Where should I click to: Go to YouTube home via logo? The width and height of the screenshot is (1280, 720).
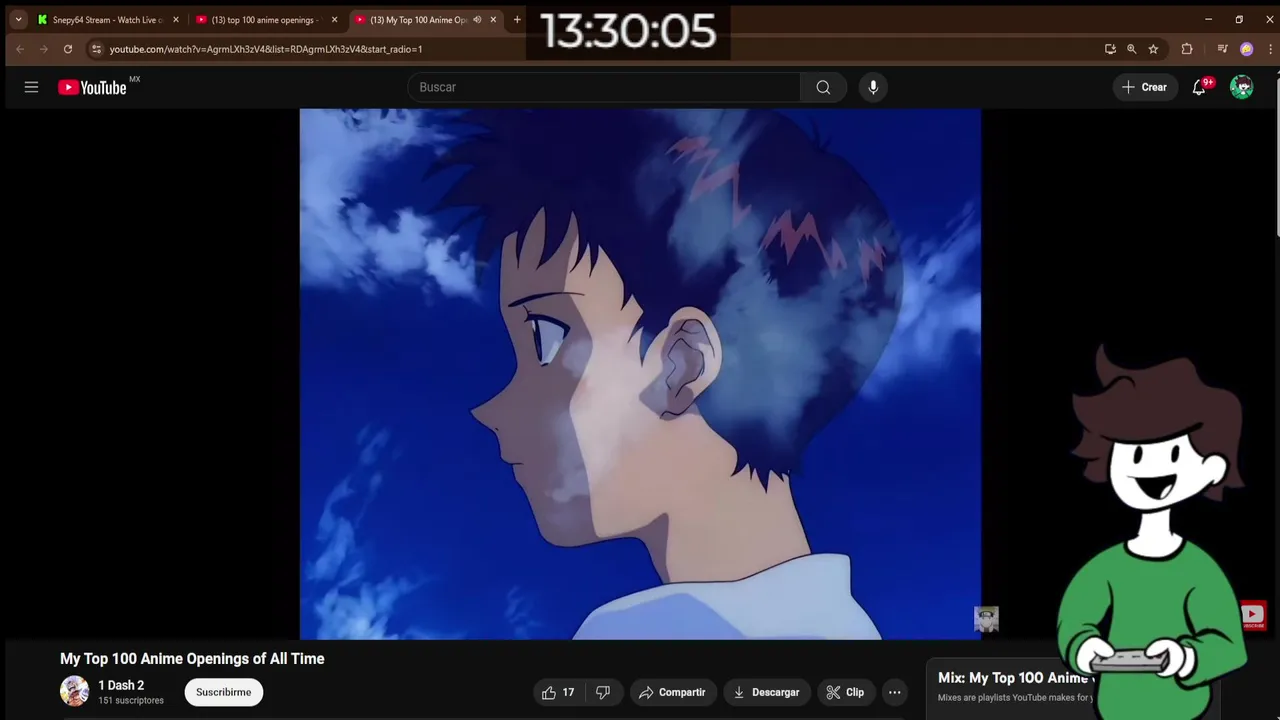pos(92,88)
